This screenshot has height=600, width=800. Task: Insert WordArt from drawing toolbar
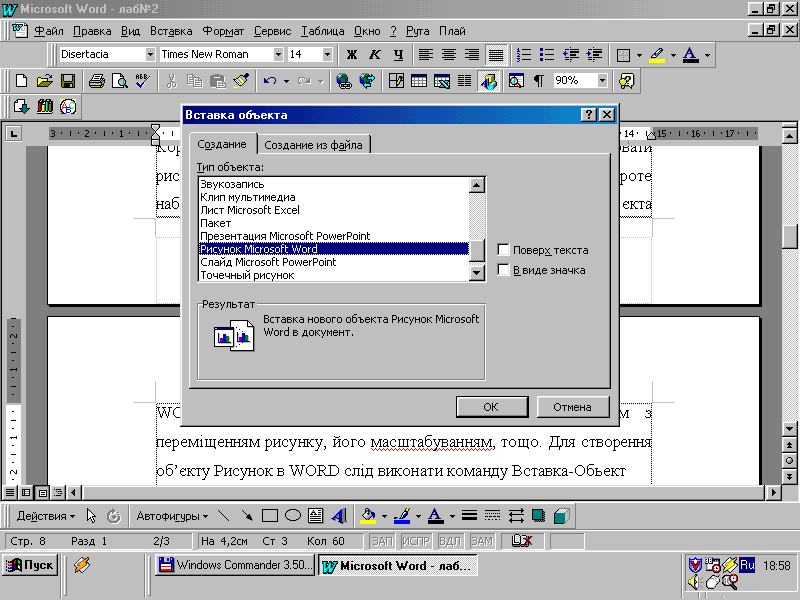(x=339, y=516)
